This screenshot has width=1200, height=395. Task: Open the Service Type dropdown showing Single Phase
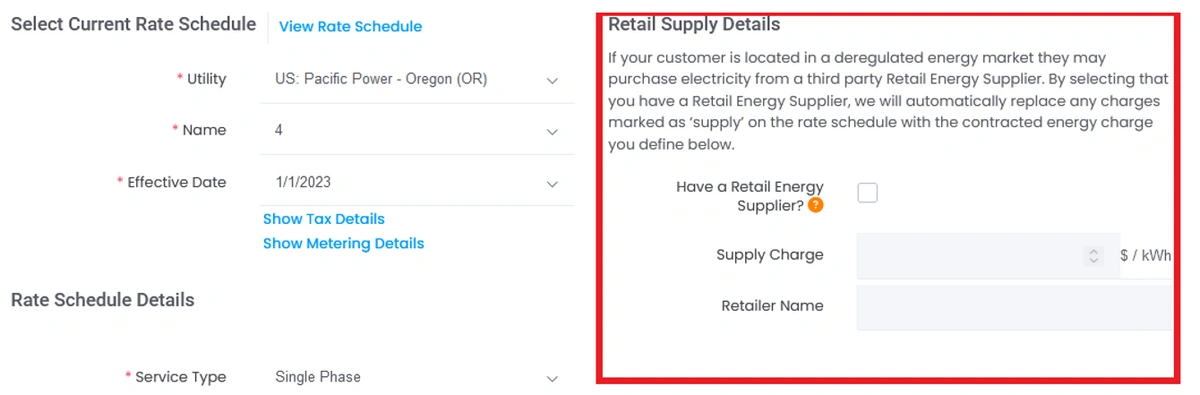(416, 378)
